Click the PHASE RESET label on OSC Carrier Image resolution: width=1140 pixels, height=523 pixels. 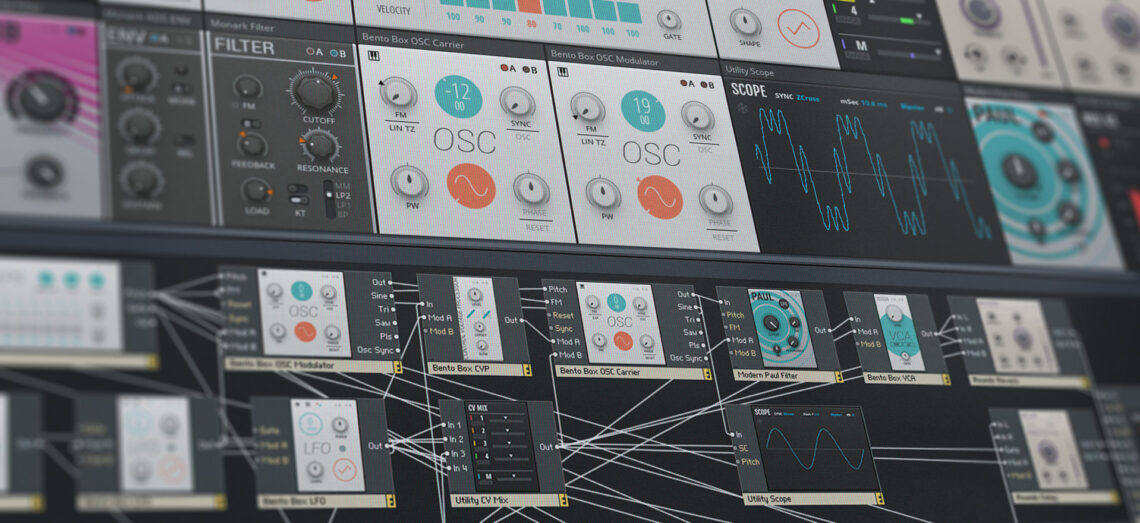point(537,220)
